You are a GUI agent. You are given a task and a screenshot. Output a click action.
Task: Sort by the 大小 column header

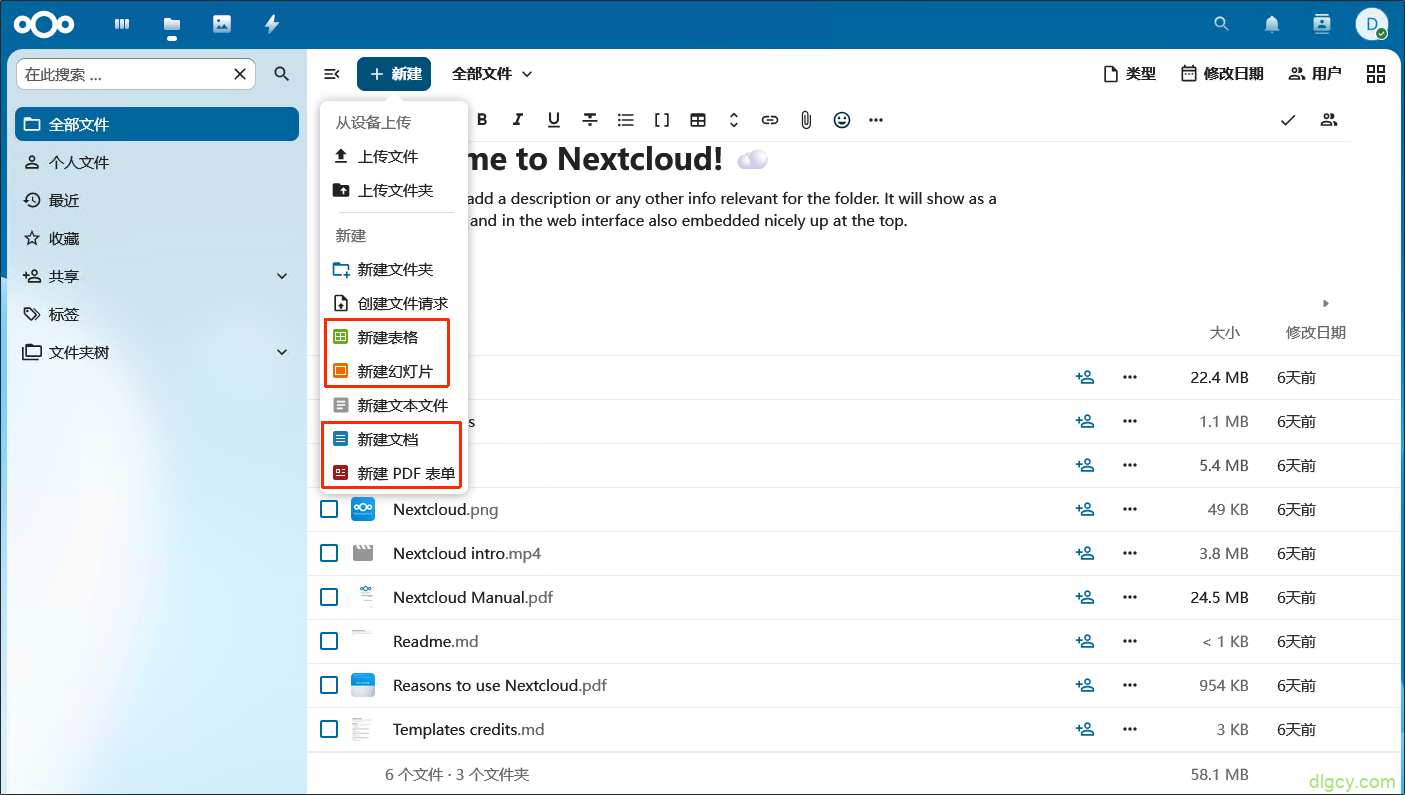(1224, 333)
